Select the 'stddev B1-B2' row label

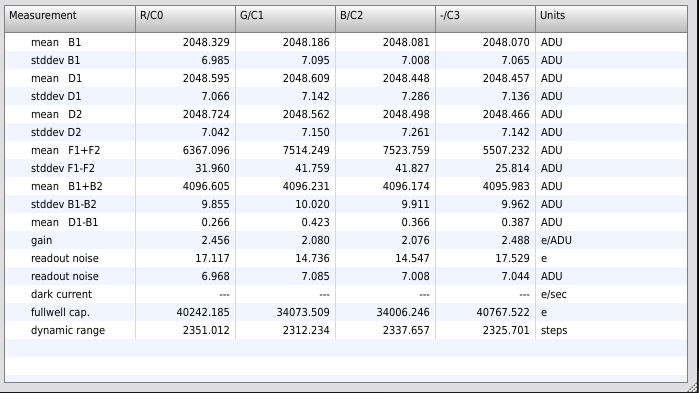64,204
